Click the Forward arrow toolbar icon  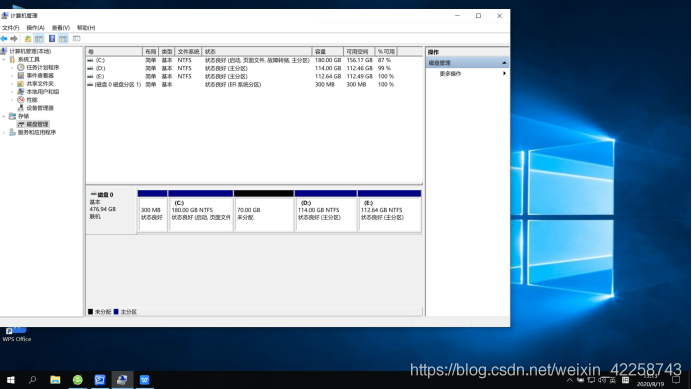click(x=14, y=39)
